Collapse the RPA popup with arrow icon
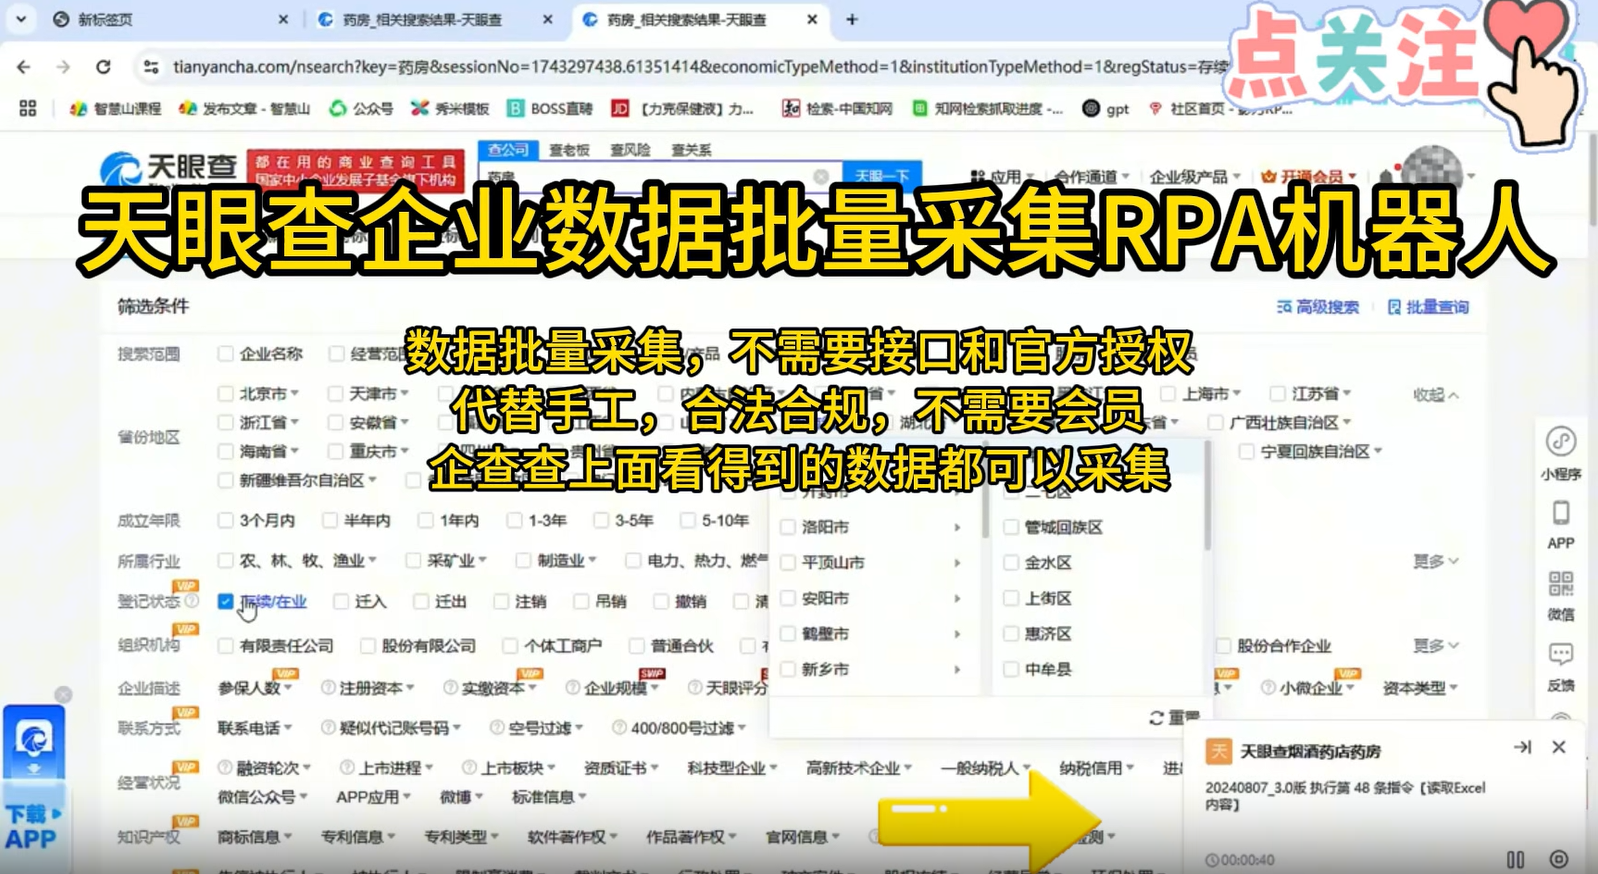 click(1522, 747)
